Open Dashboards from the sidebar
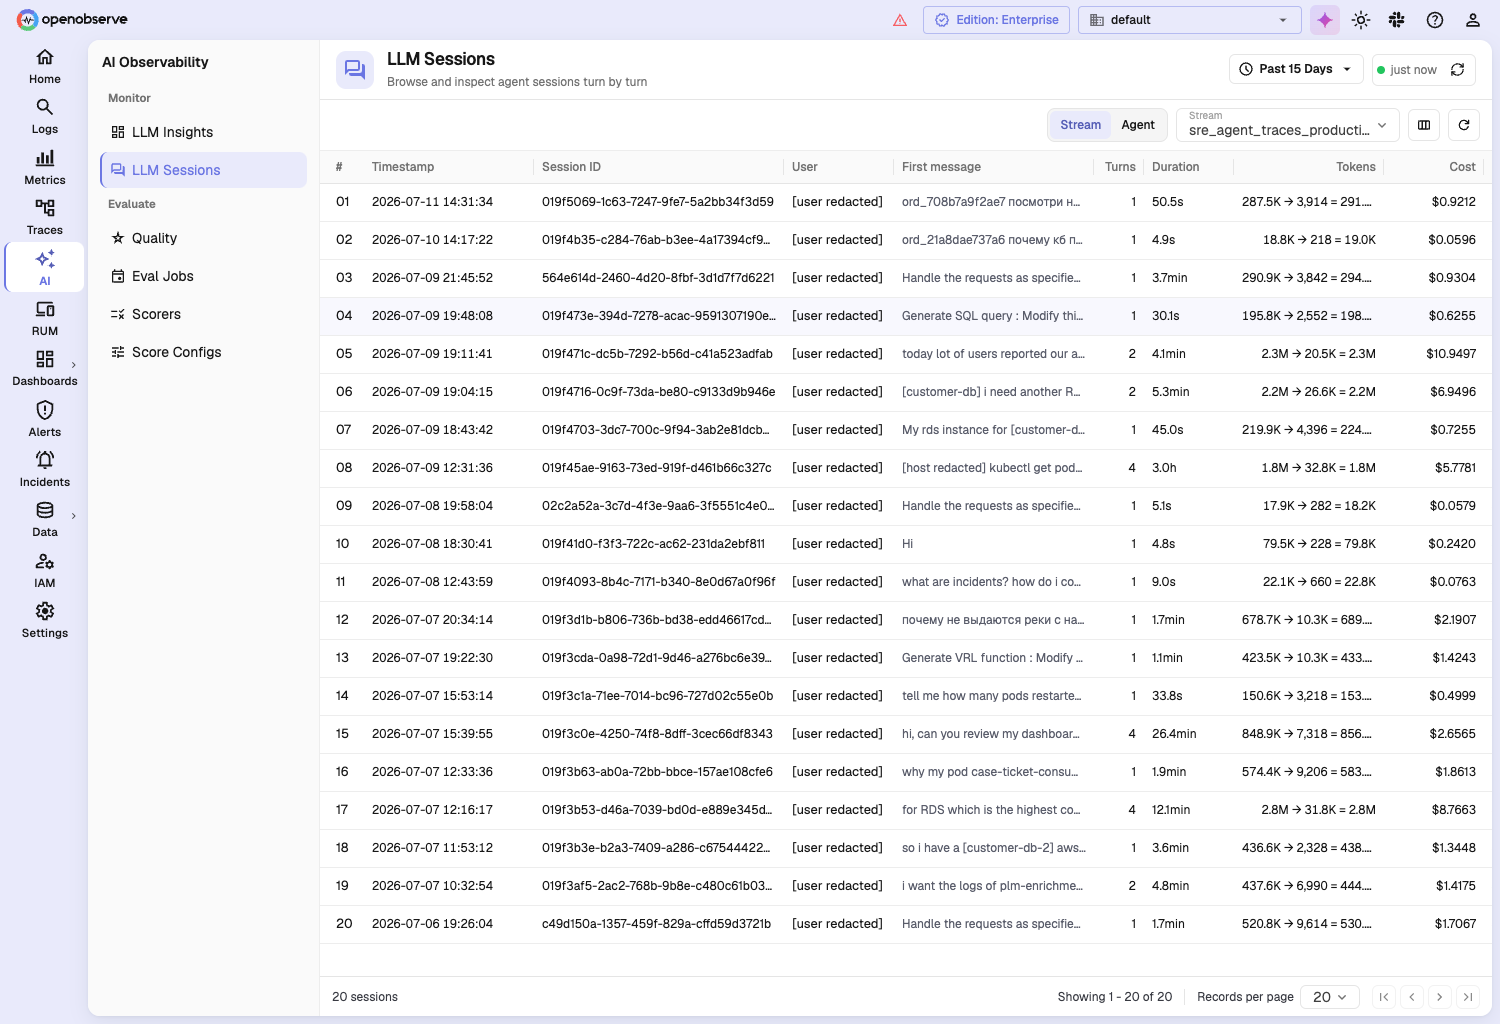 click(45, 369)
